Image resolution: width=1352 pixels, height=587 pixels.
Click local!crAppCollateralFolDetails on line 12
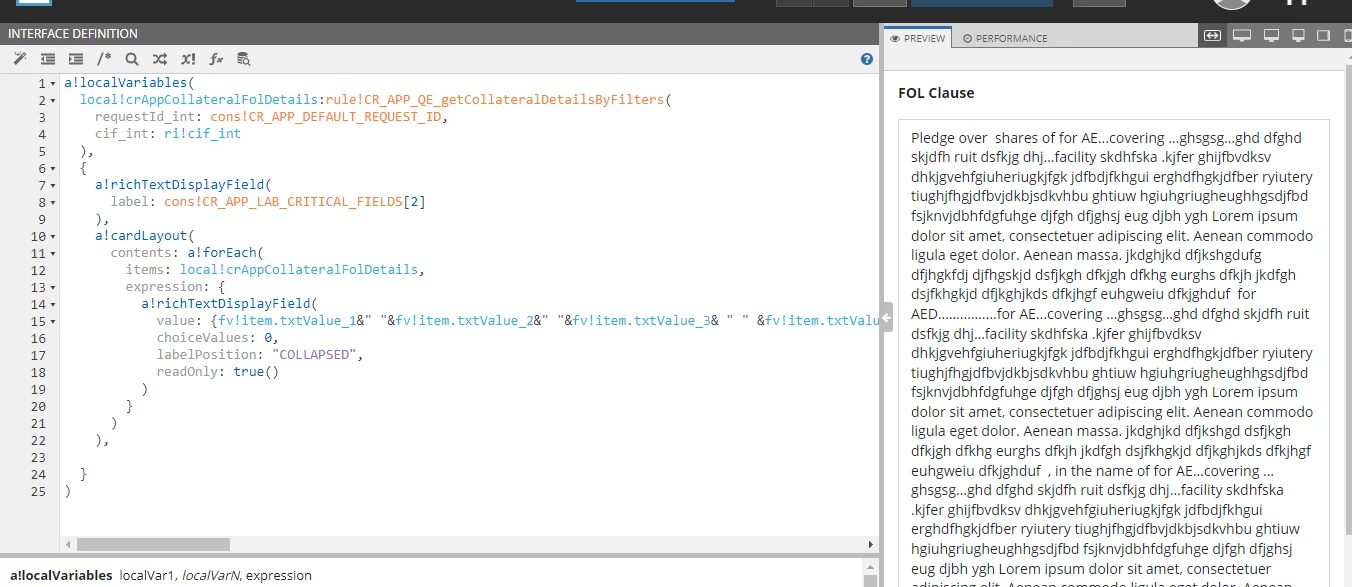[299, 270]
